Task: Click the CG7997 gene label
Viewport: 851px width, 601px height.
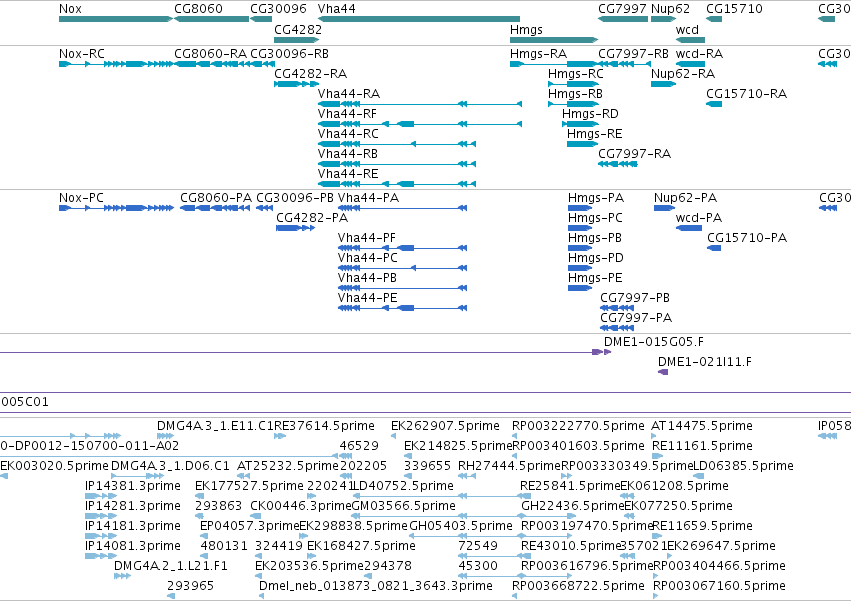Action: (623, 9)
